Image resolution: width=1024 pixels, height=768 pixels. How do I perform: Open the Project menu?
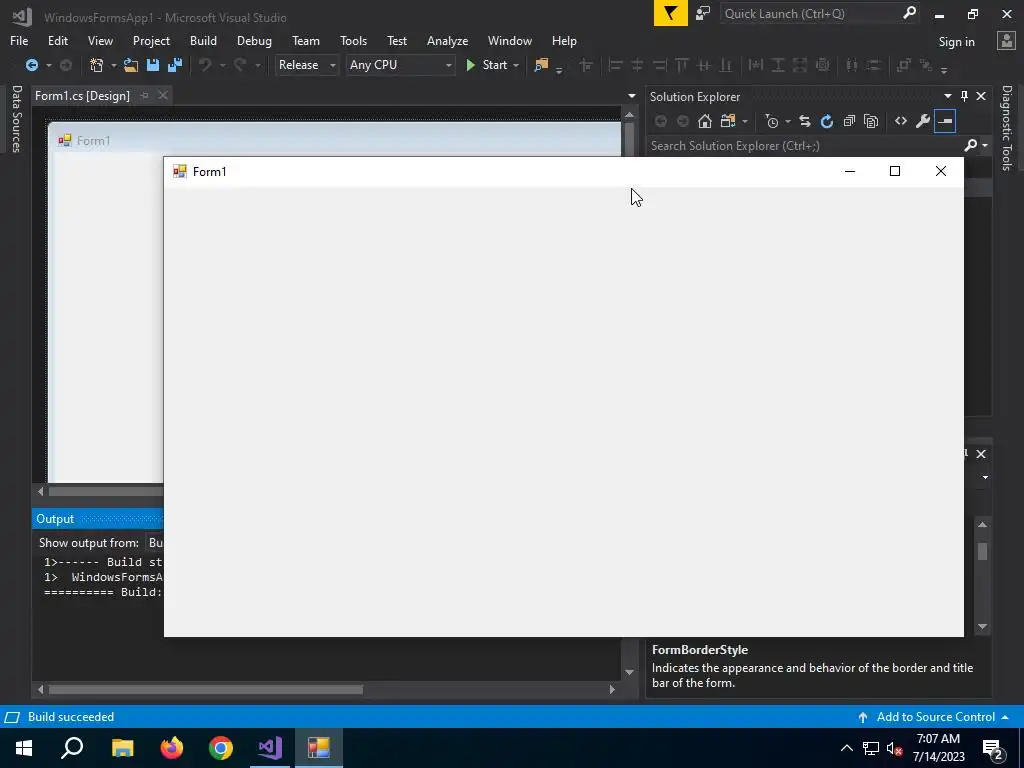pyautogui.click(x=151, y=40)
